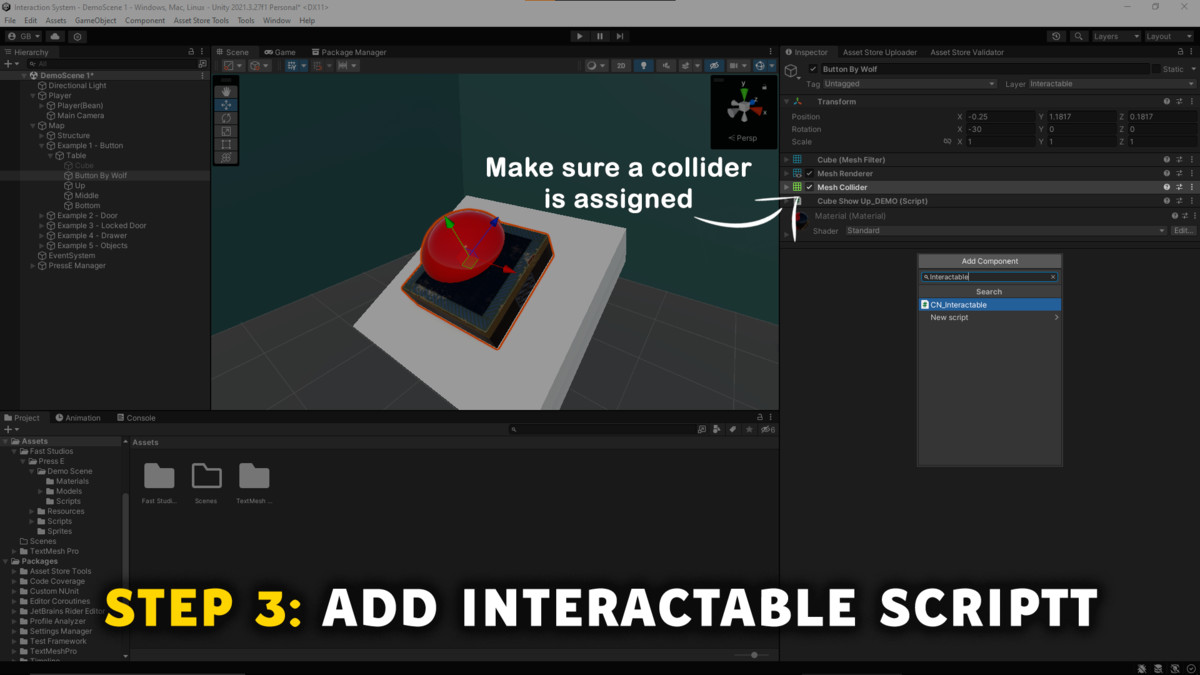Click the Pause button
Viewport: 1200px width, 675px height.
click(x=600, y=36)
